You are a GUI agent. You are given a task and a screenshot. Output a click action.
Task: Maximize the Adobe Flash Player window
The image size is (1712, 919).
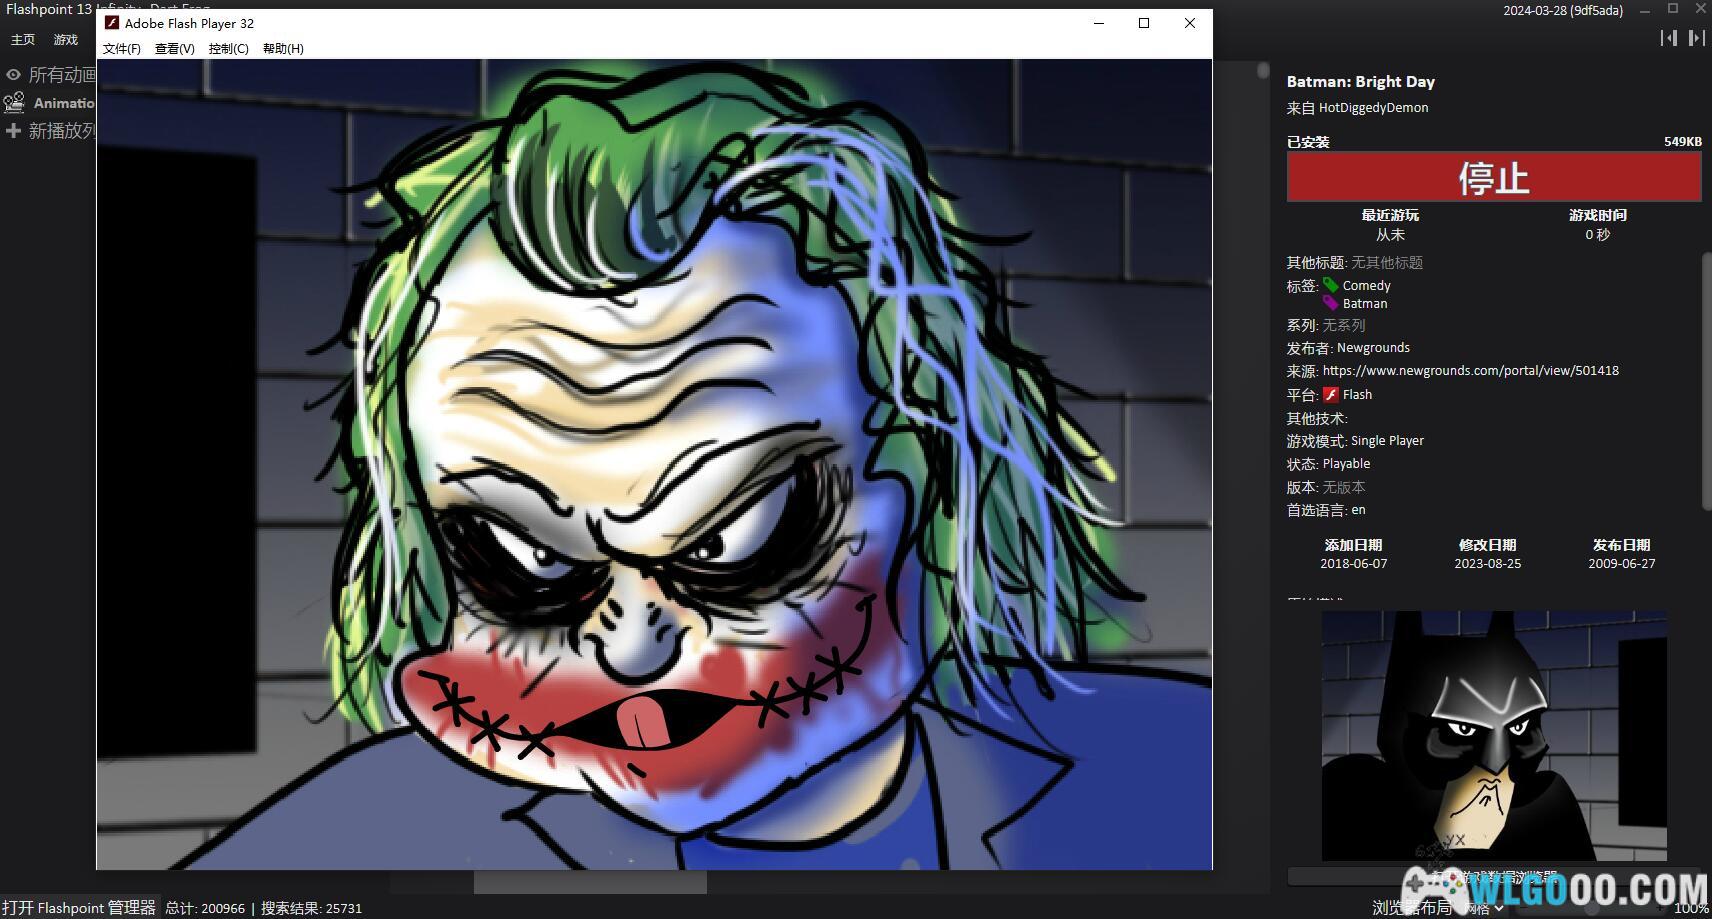pyautogui.click(x=1144, y=23)
